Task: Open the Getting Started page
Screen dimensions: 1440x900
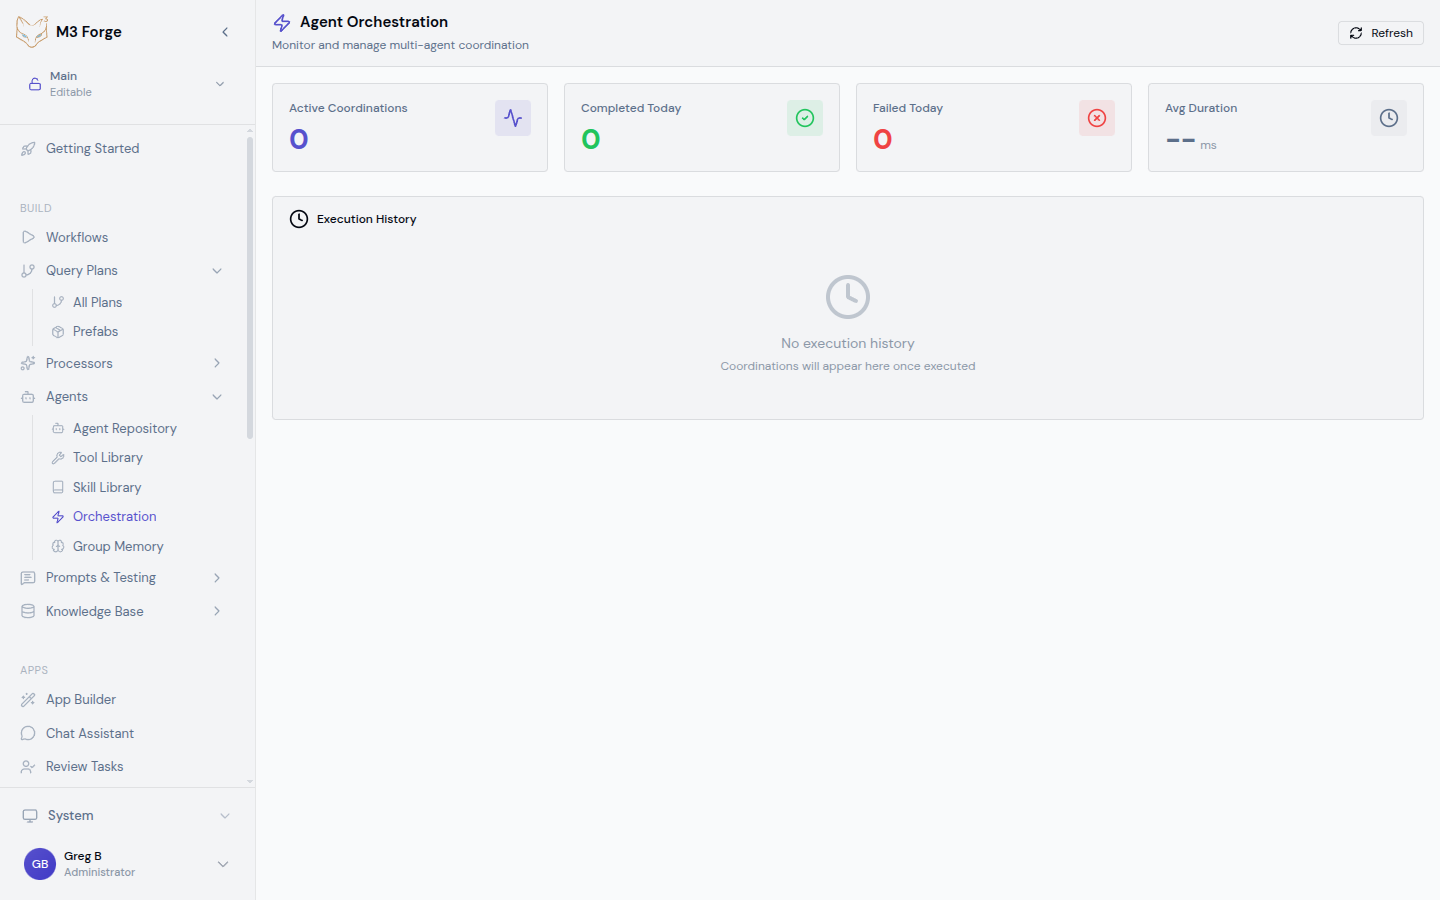Action: [92, 149]
